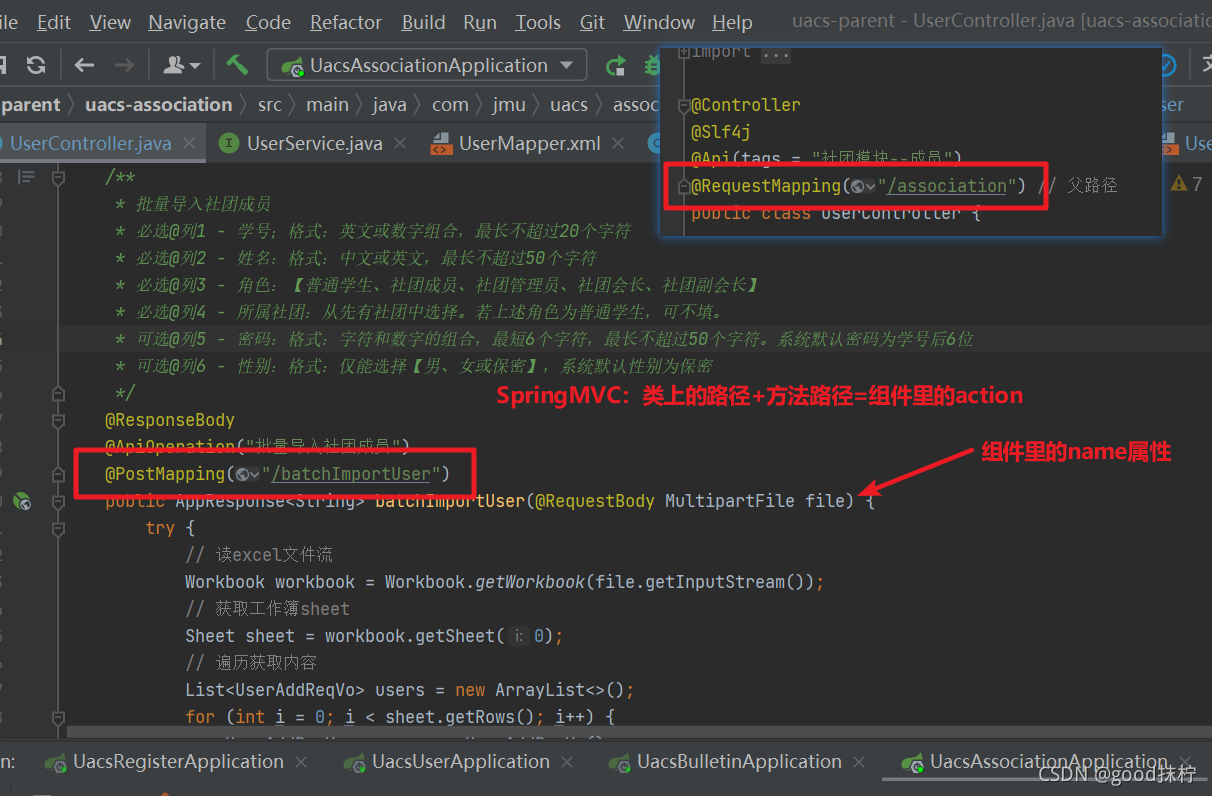
Task: Open the Edit menu
Action: (x=54, y=22)
